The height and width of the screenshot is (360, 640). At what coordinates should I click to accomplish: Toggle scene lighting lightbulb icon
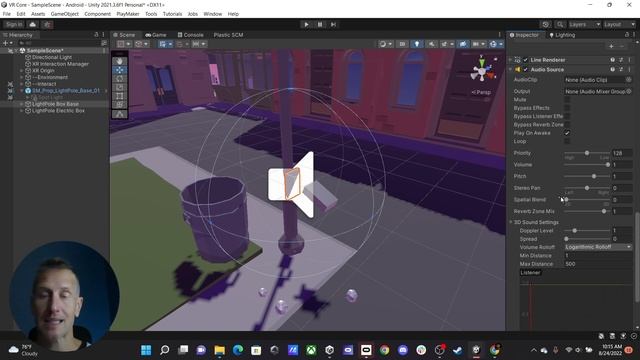[416, 44]
